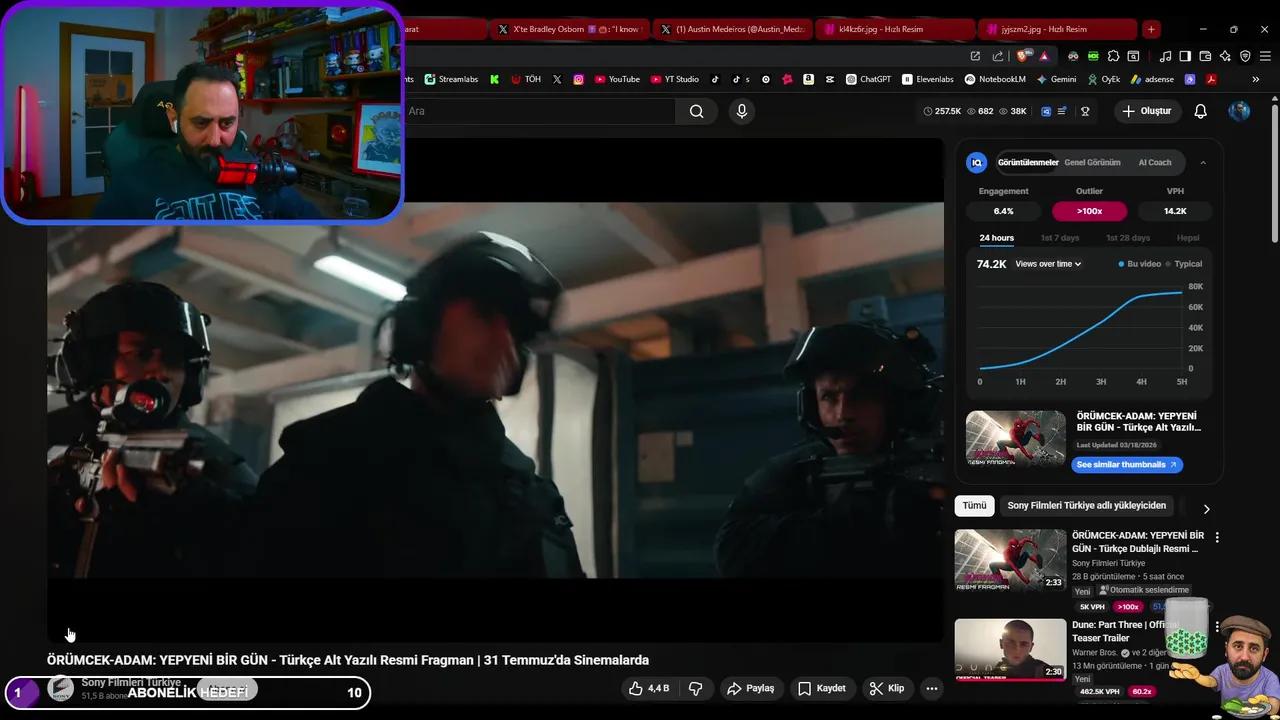Click the Dune Part Three trailer thumbnail
The height and width of the screenshot is (720, 1280).
[x=1010, y=649]
